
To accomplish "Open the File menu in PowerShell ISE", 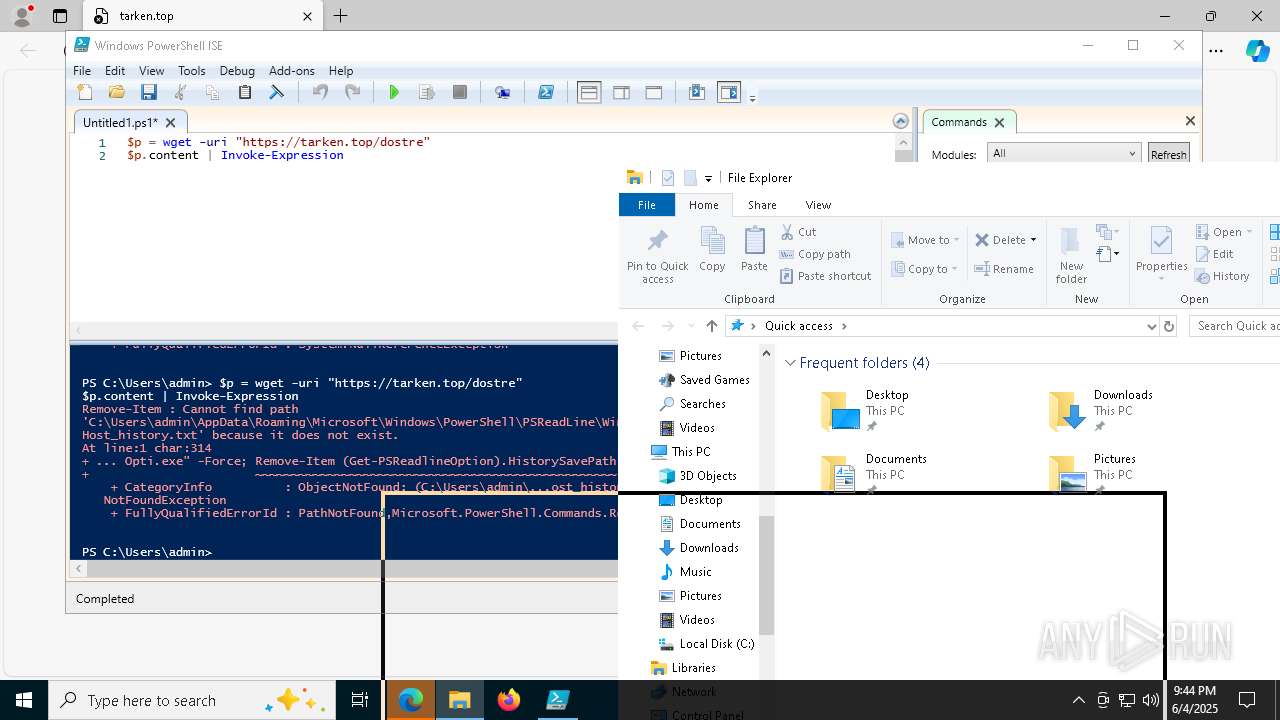I will tap(82, 71).
